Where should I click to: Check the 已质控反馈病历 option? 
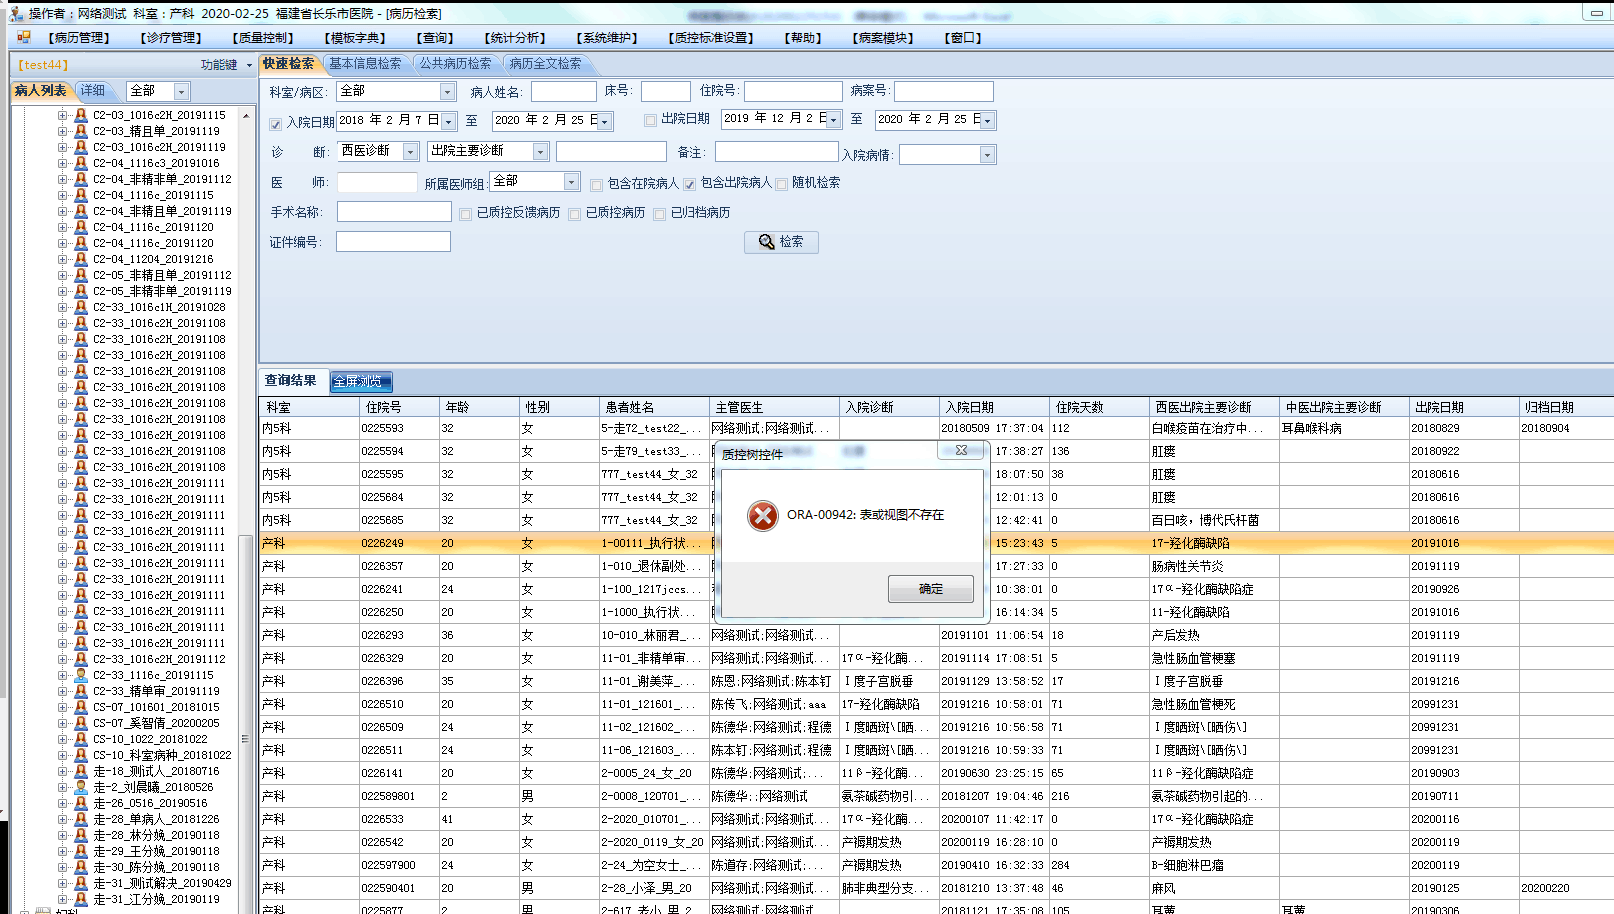coord(466,214)
